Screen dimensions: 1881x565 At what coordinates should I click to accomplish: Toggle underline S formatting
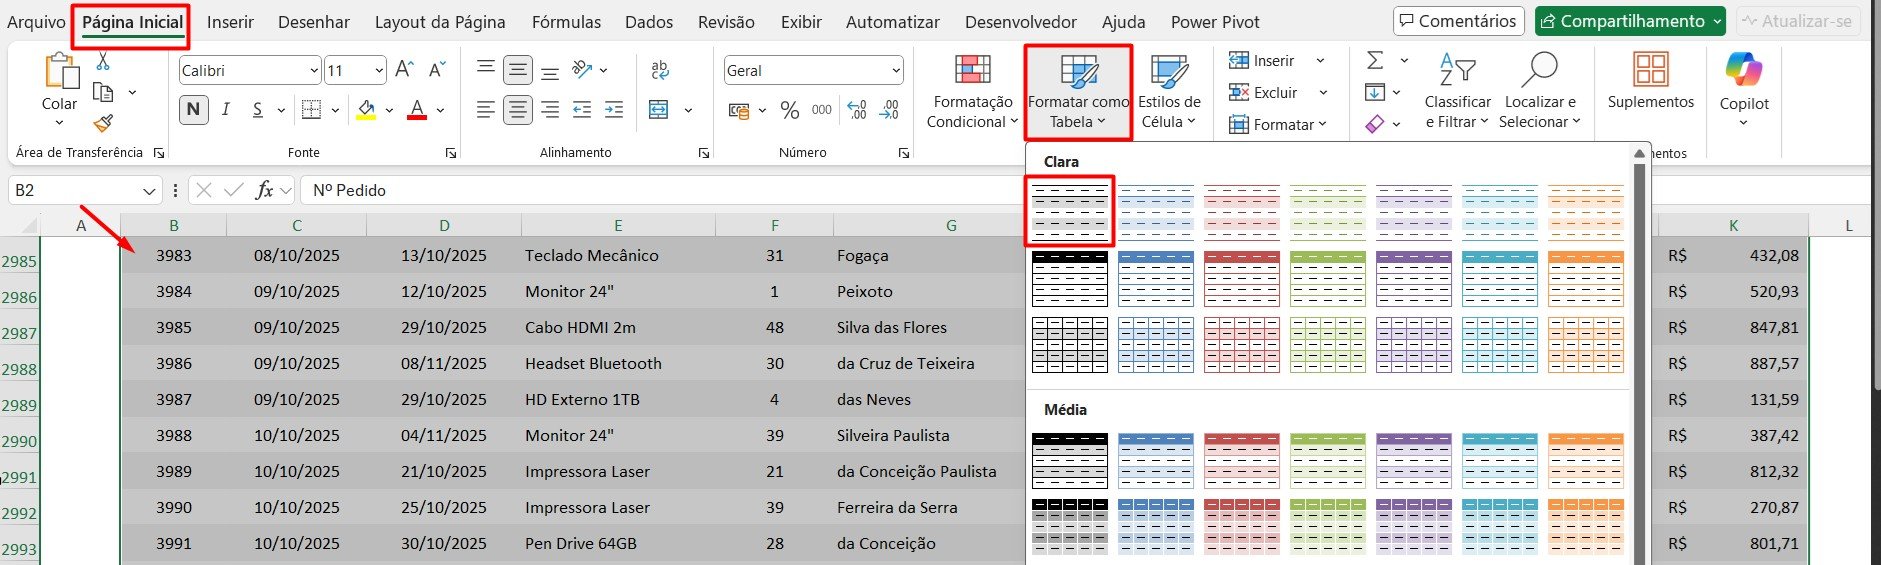[258, 110]
